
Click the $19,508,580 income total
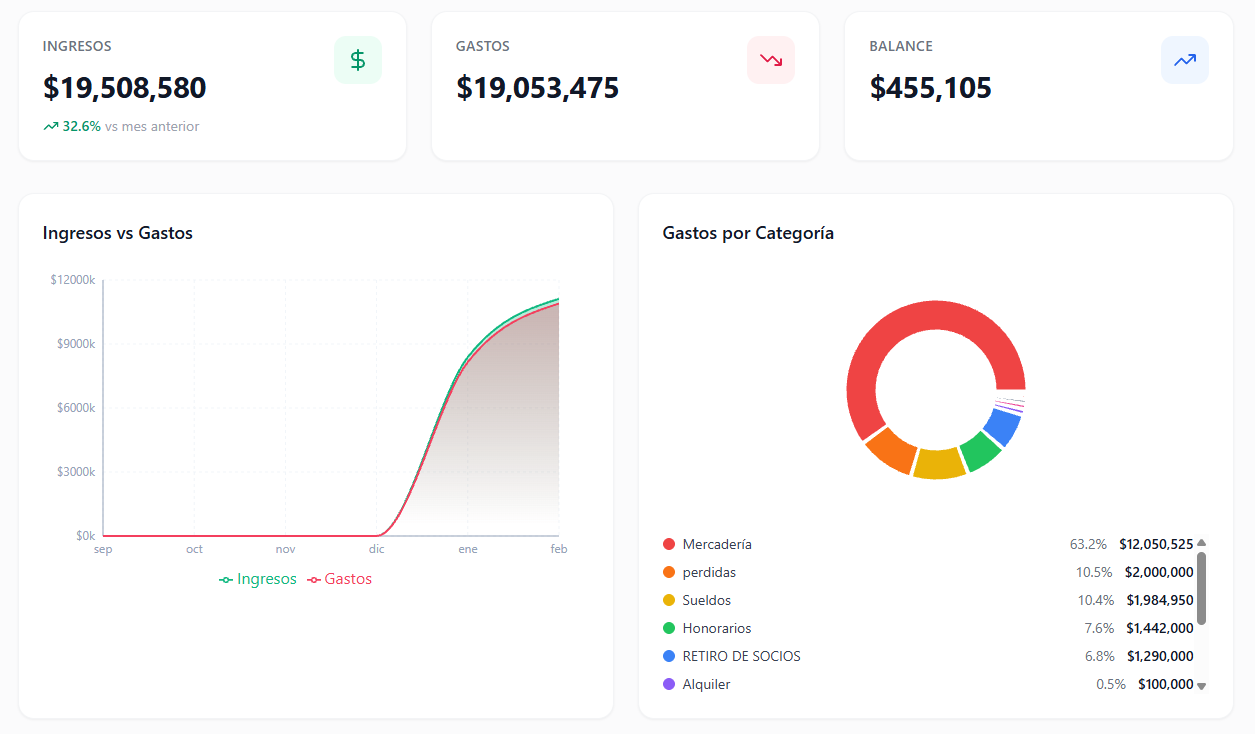(x=125, y=88)
